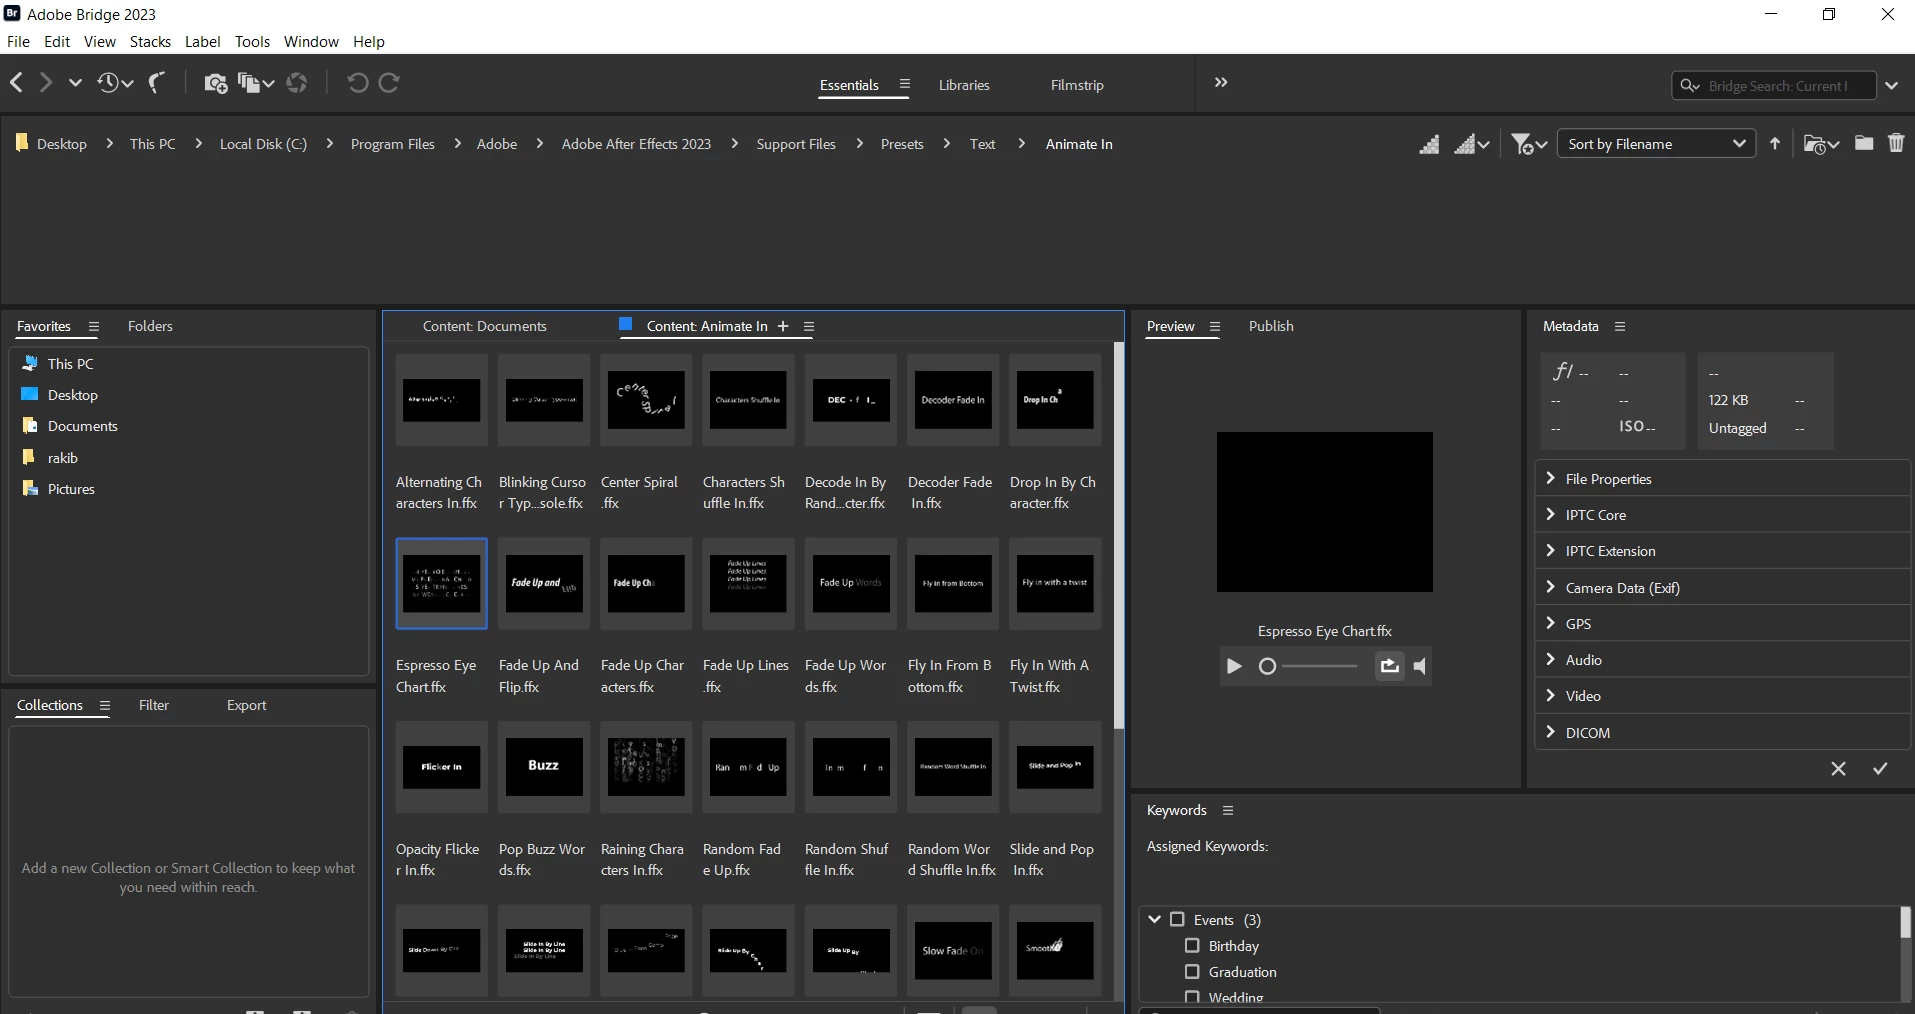
Task: Add new content tab
Action: point(783,326)
